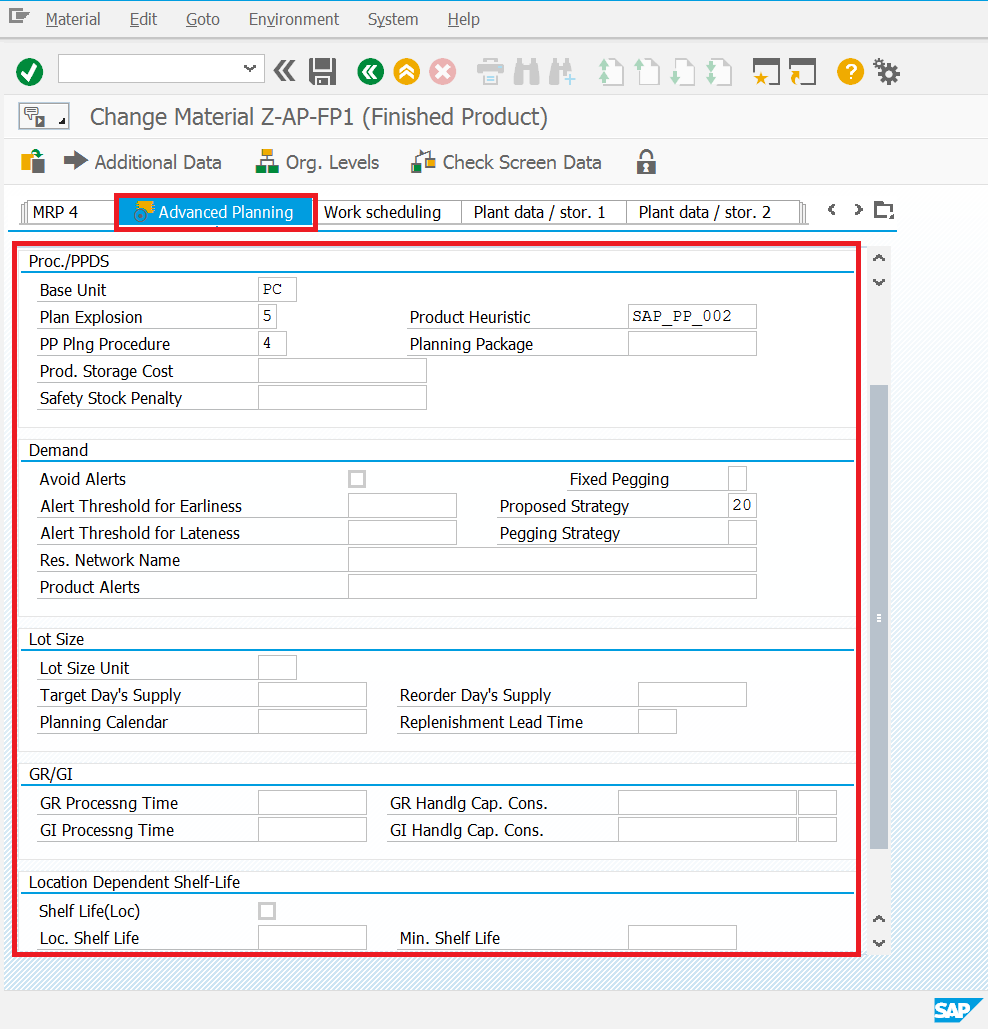Screen dimensions: 988x1029
Task: Open the command field dropdown arrow
Action: (x=249, y=68)
